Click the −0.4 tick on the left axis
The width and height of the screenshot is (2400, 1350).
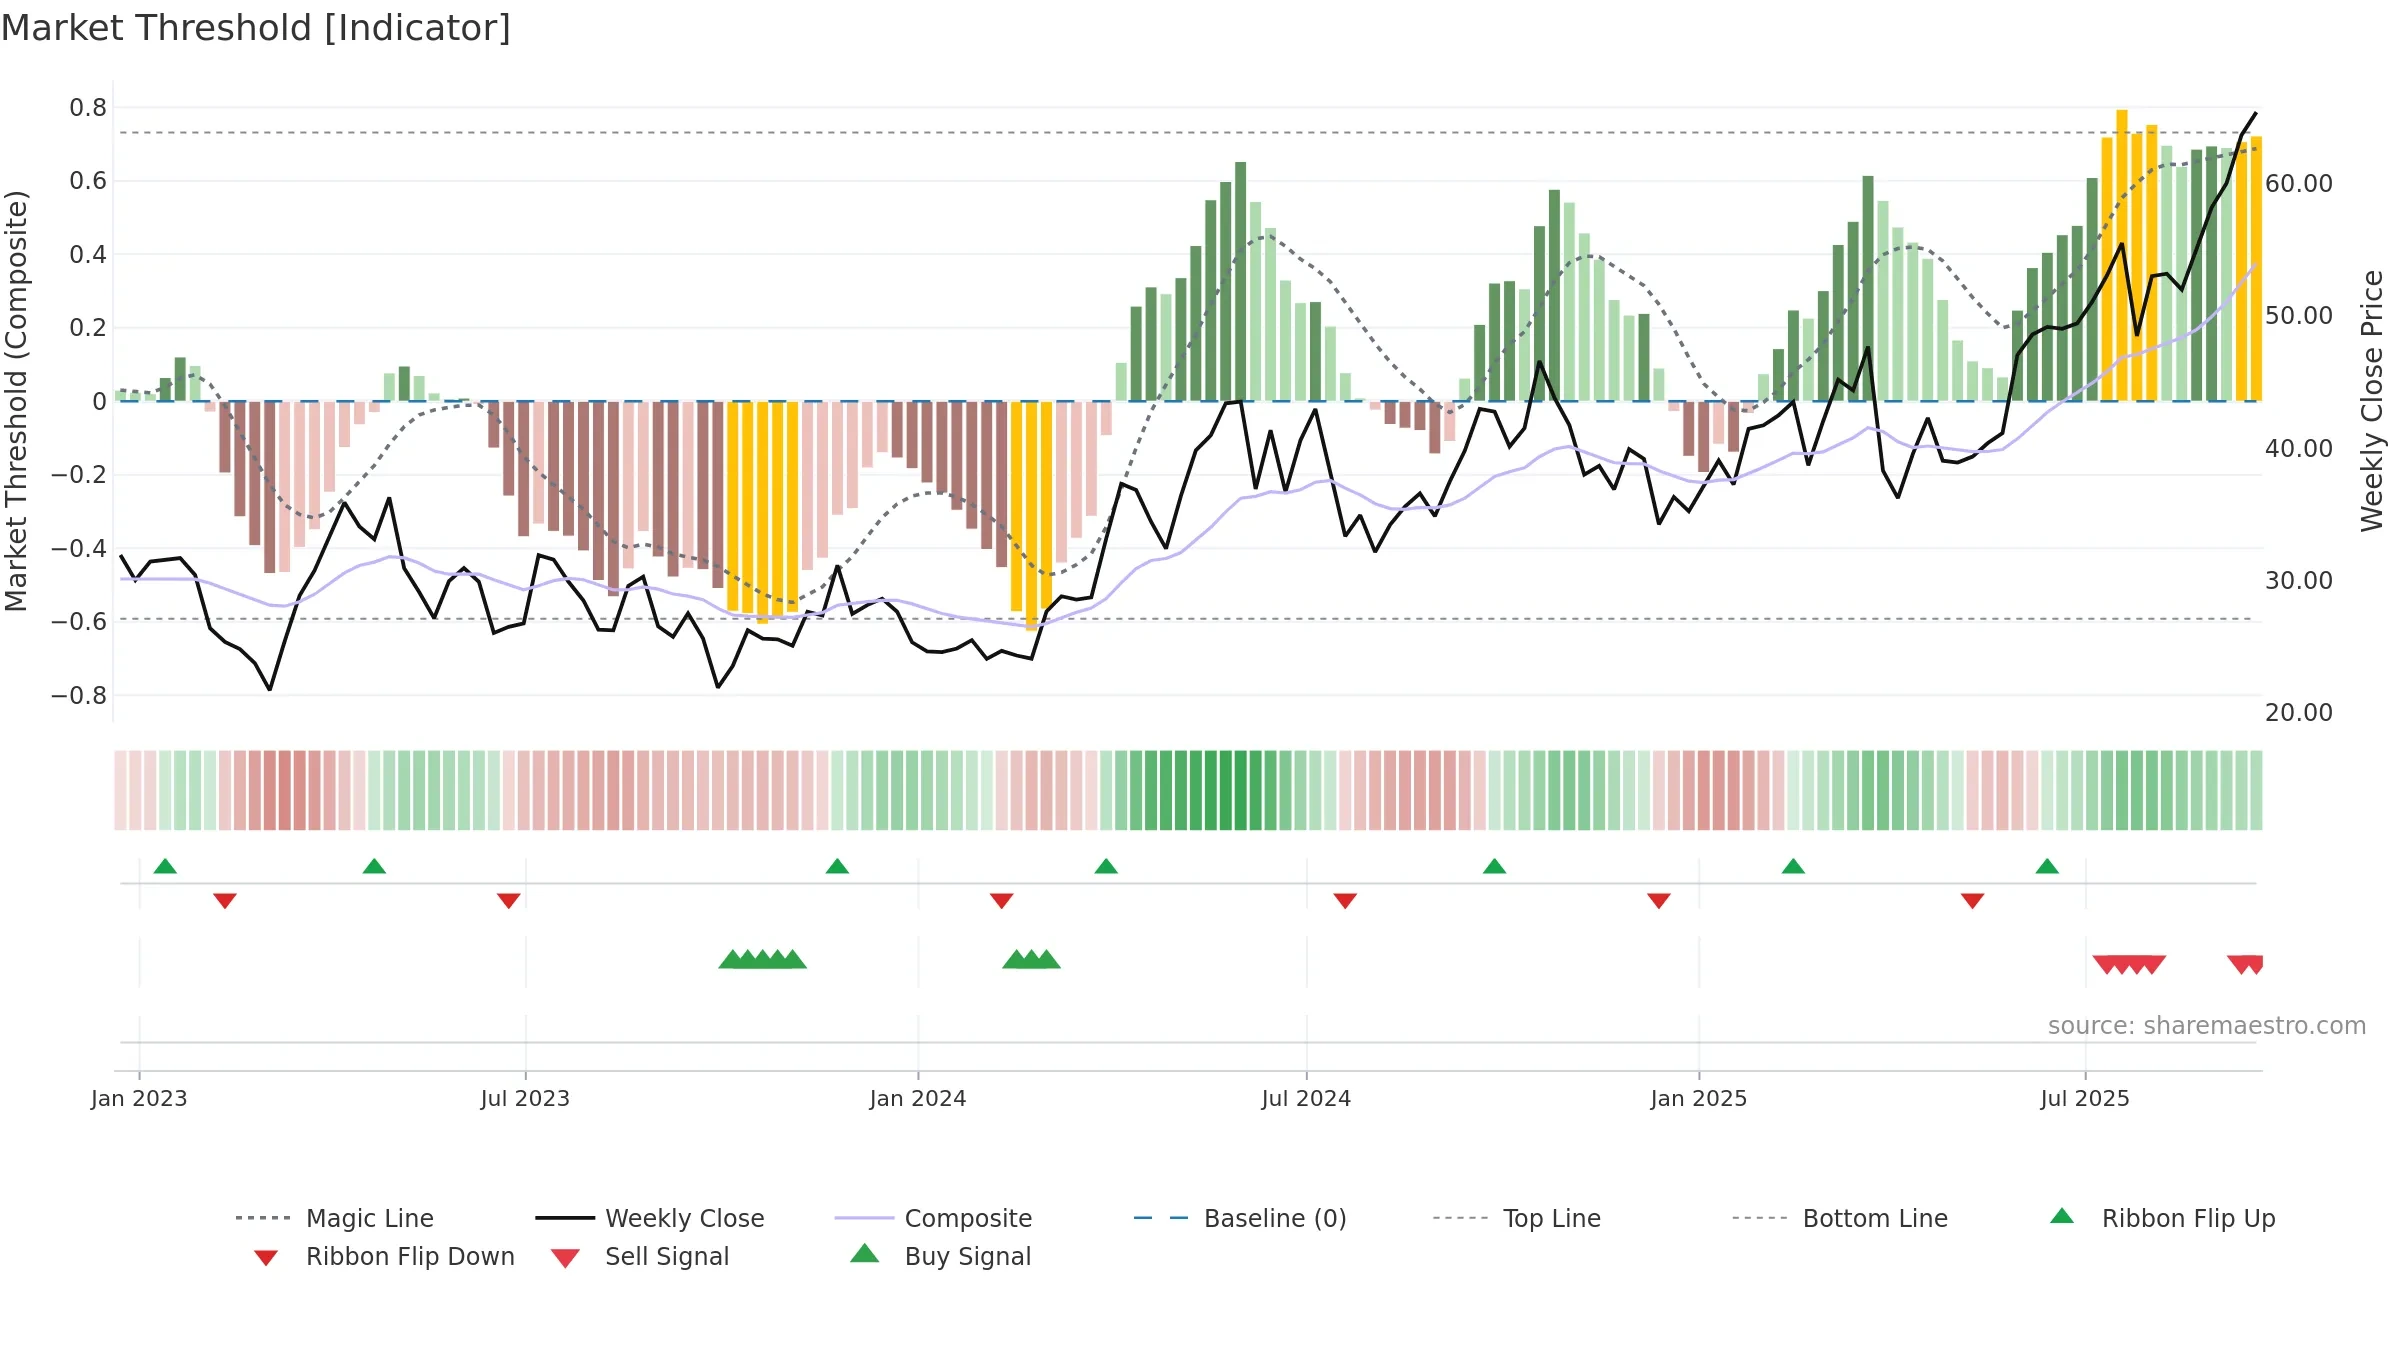coord(79,548)
